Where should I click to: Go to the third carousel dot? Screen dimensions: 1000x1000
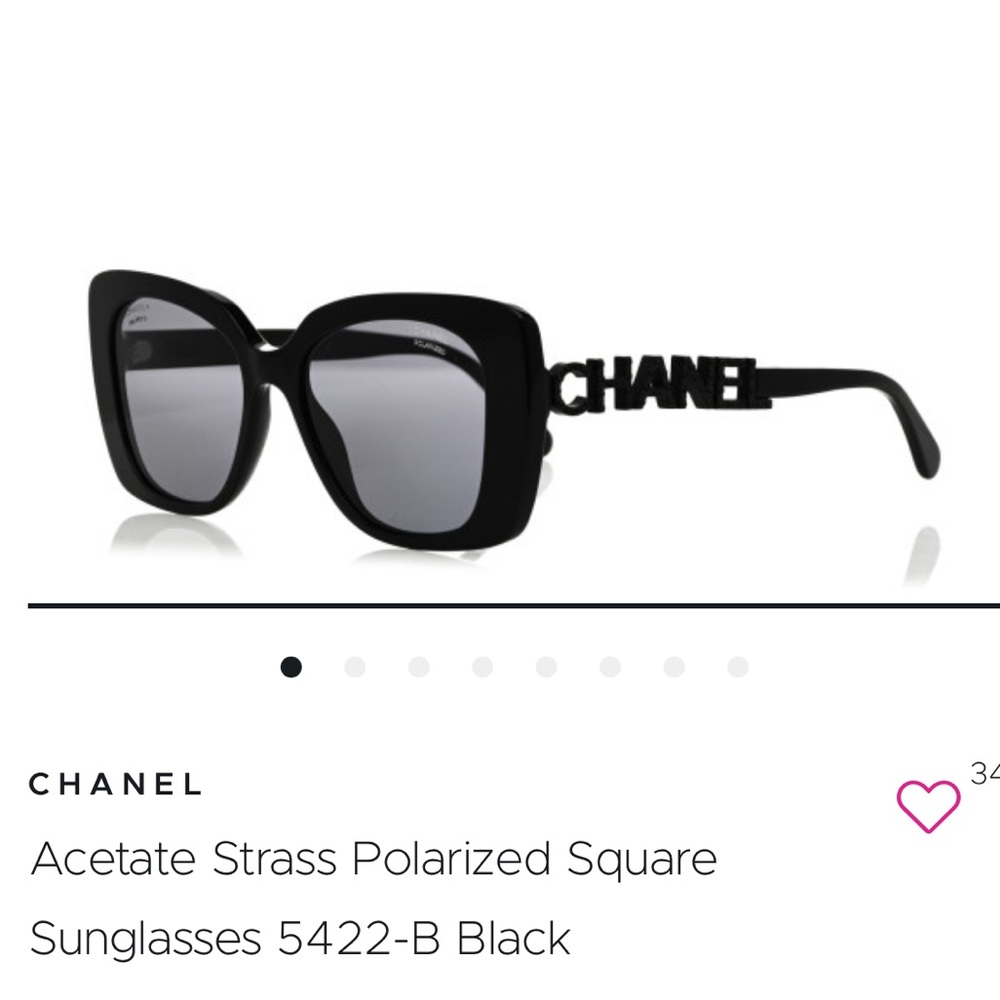pyautogui.click(x=418, y=667)
